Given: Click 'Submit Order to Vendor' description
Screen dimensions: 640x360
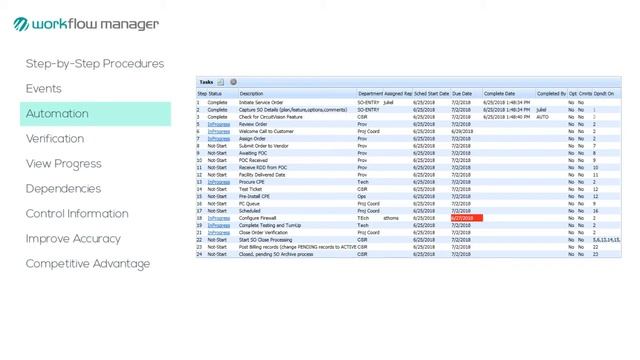Looking at the screenshot, I should pos(264,146).
